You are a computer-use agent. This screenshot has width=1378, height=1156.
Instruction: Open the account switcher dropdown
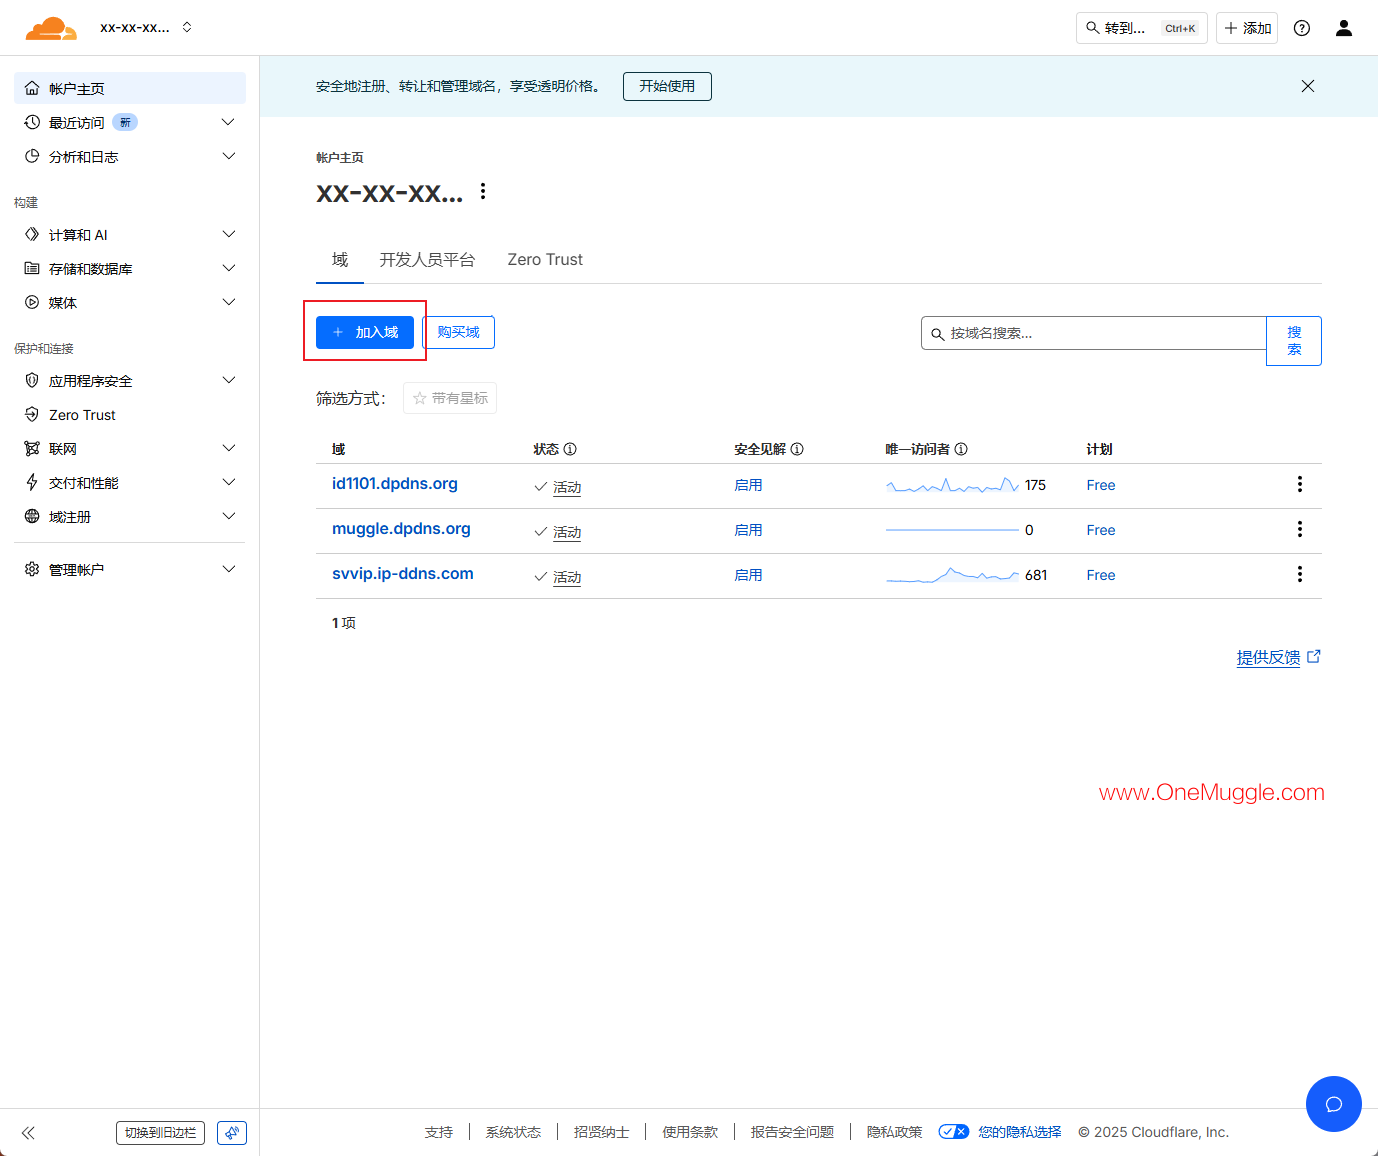pyautogui.click(x=146, y=28)
